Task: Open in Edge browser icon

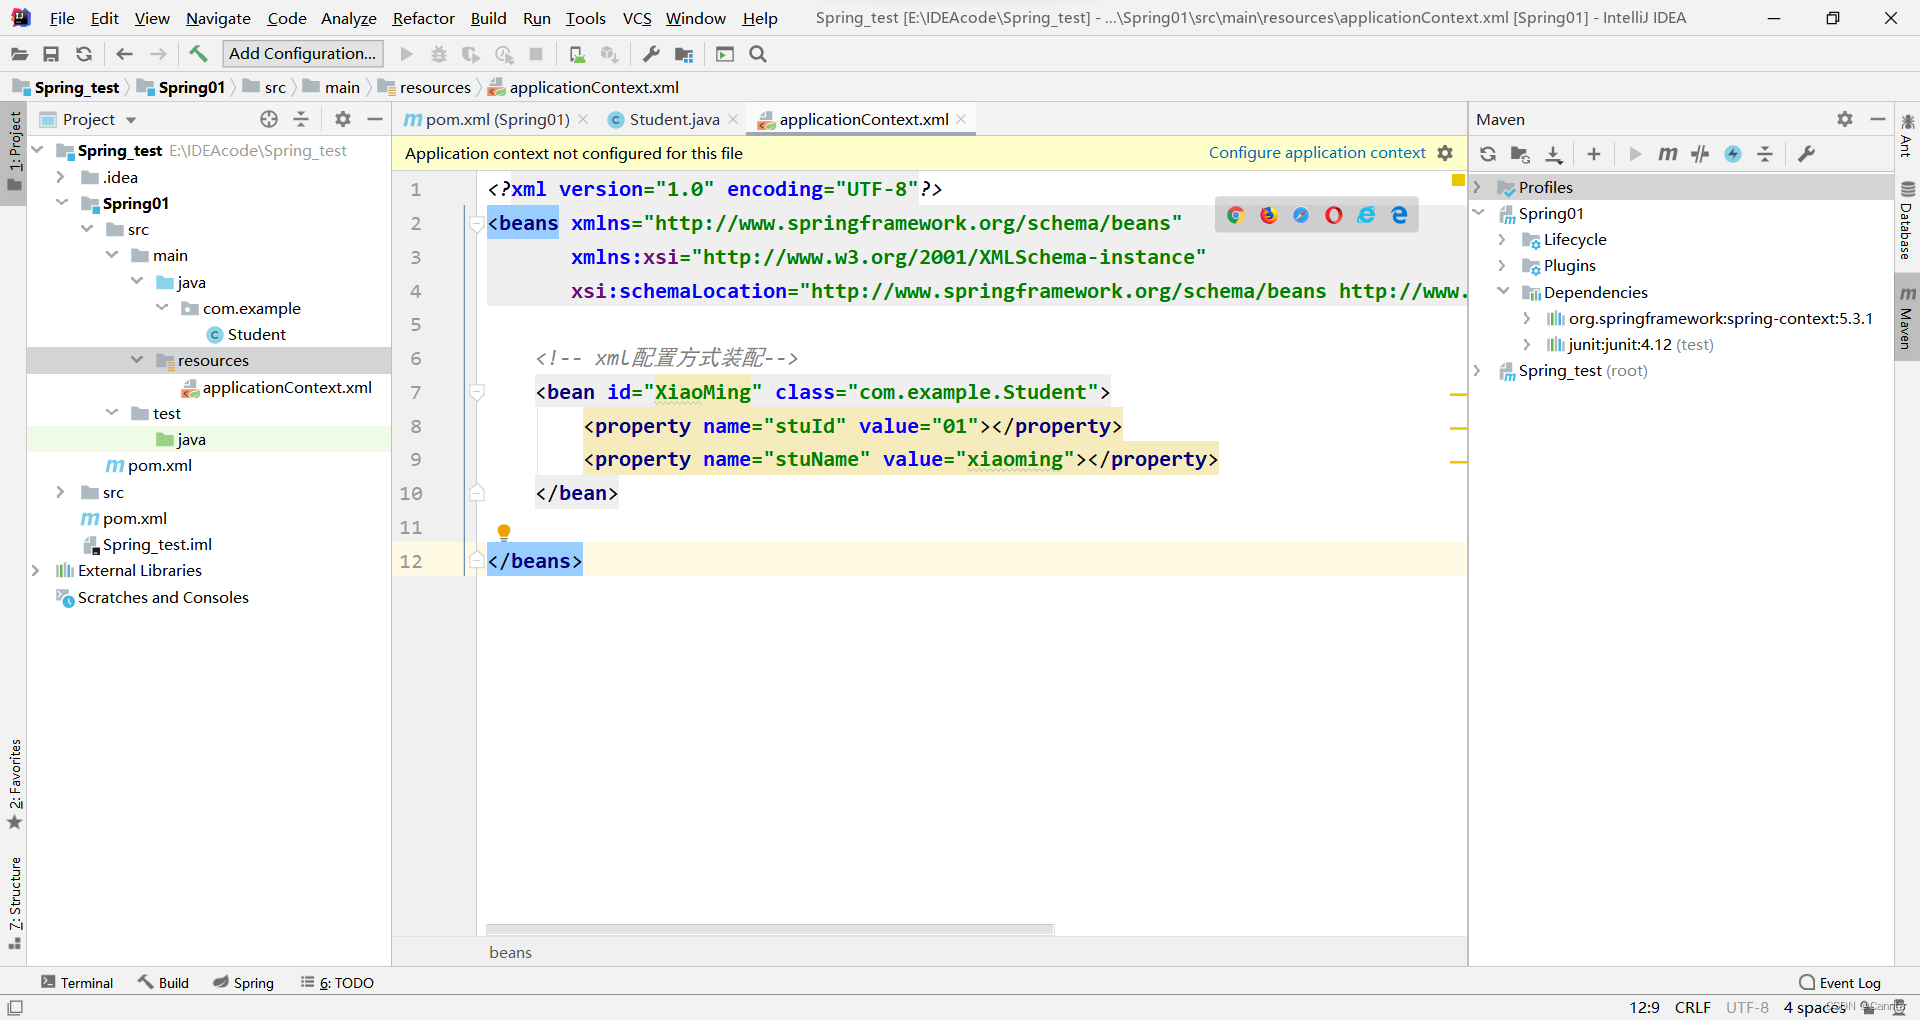Action: [1399, 215]
